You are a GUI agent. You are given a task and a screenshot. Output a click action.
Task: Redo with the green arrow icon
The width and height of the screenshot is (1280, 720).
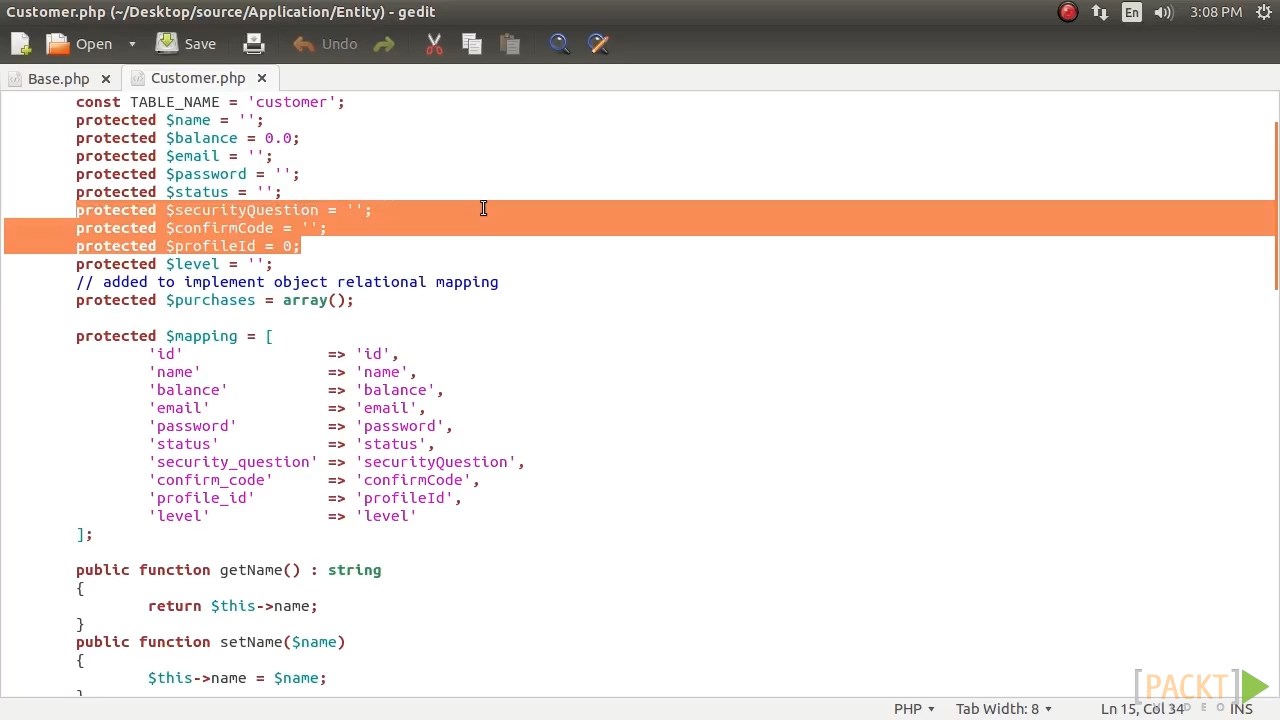384,44
